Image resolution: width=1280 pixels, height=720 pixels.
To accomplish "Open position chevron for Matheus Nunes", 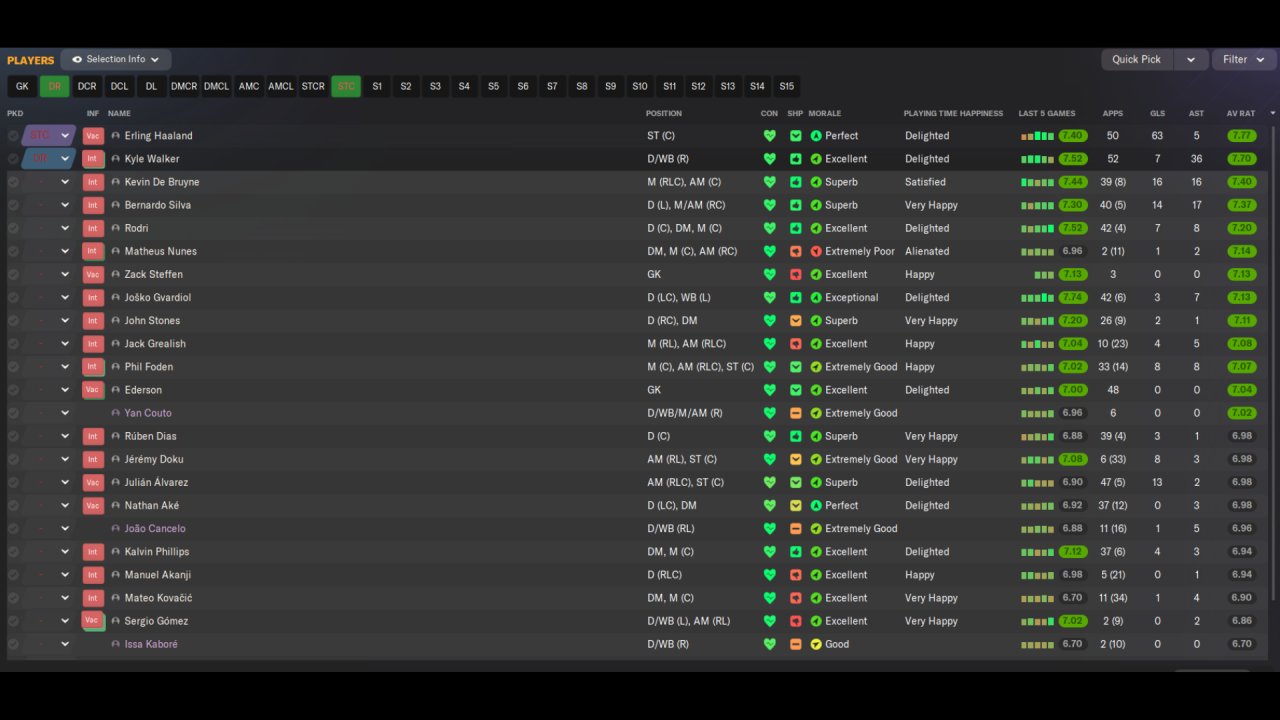I will coord(65,251).
